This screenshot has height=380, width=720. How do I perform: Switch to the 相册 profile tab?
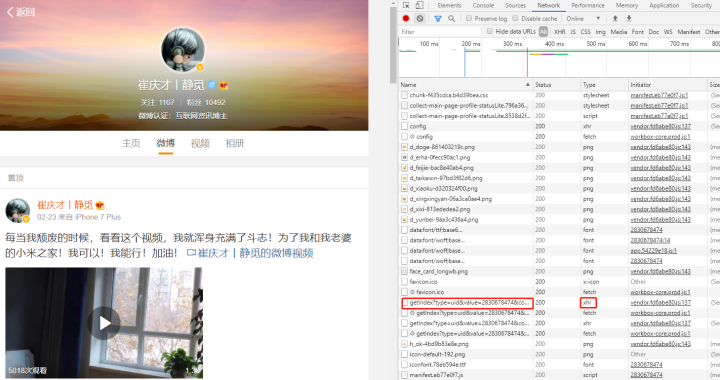235,143
